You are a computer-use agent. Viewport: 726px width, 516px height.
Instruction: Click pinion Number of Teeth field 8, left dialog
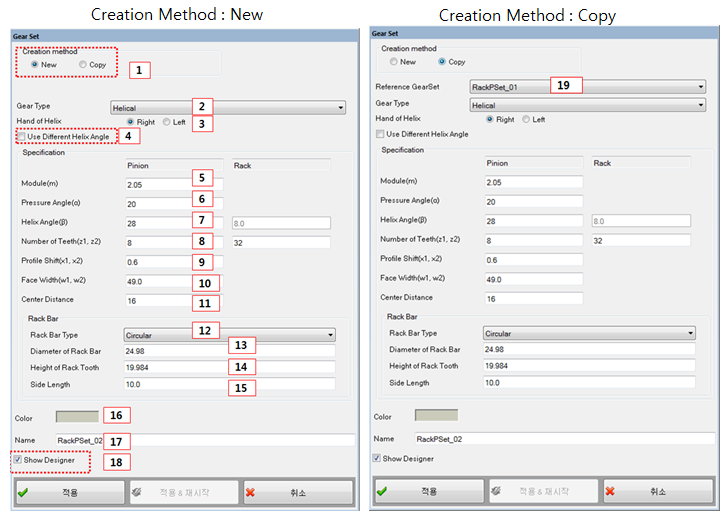pyautogui.click(x=174, y=243)
